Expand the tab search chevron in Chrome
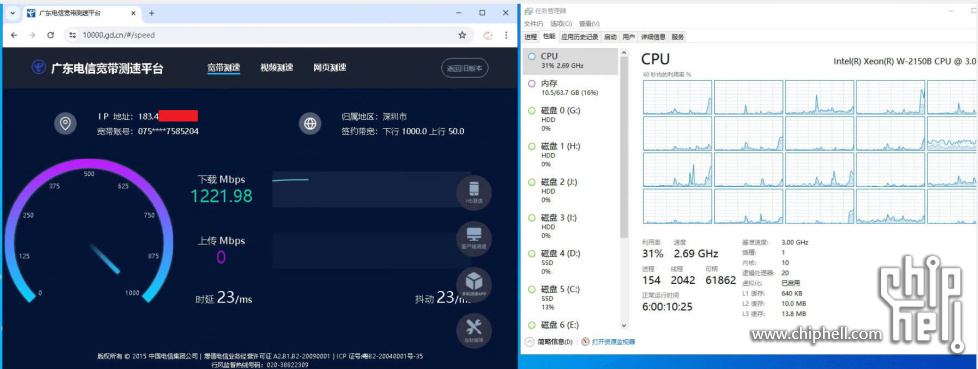Screen dimensions: 978x369 point(12,13)
